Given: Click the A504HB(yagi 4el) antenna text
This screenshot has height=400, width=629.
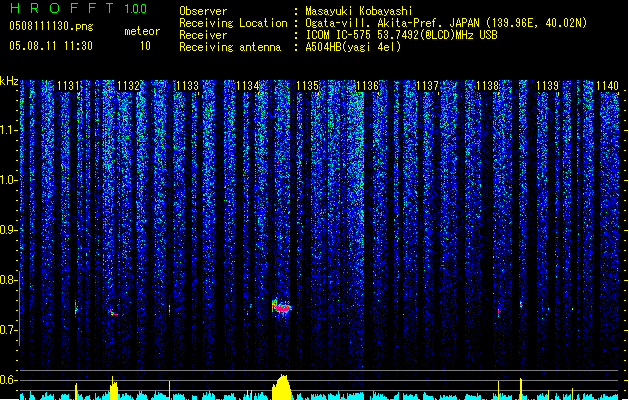Looking at the screenshot, I should click(353, 47).
